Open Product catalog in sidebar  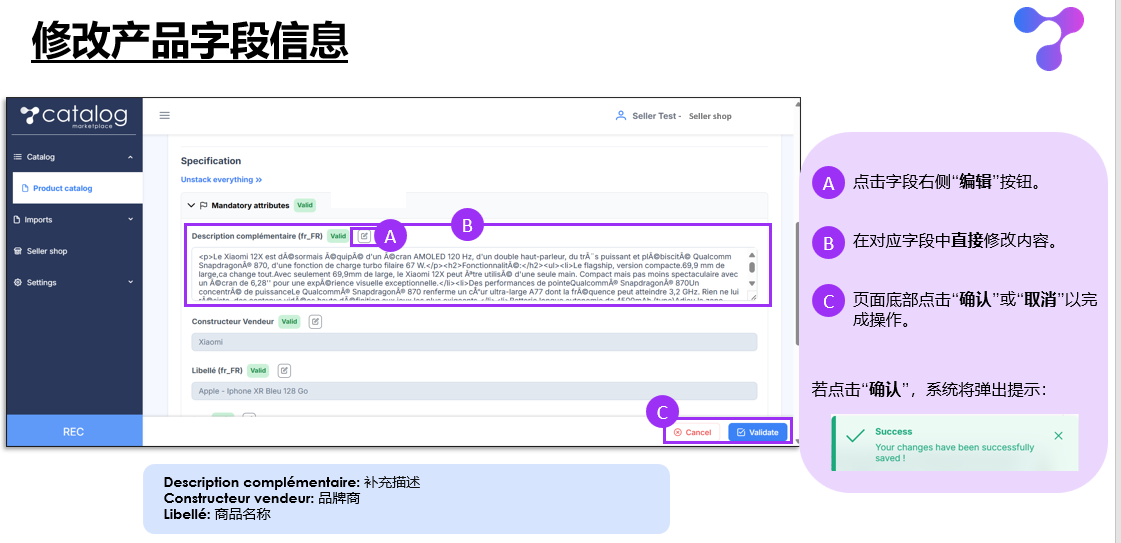(x=62, y=188)
